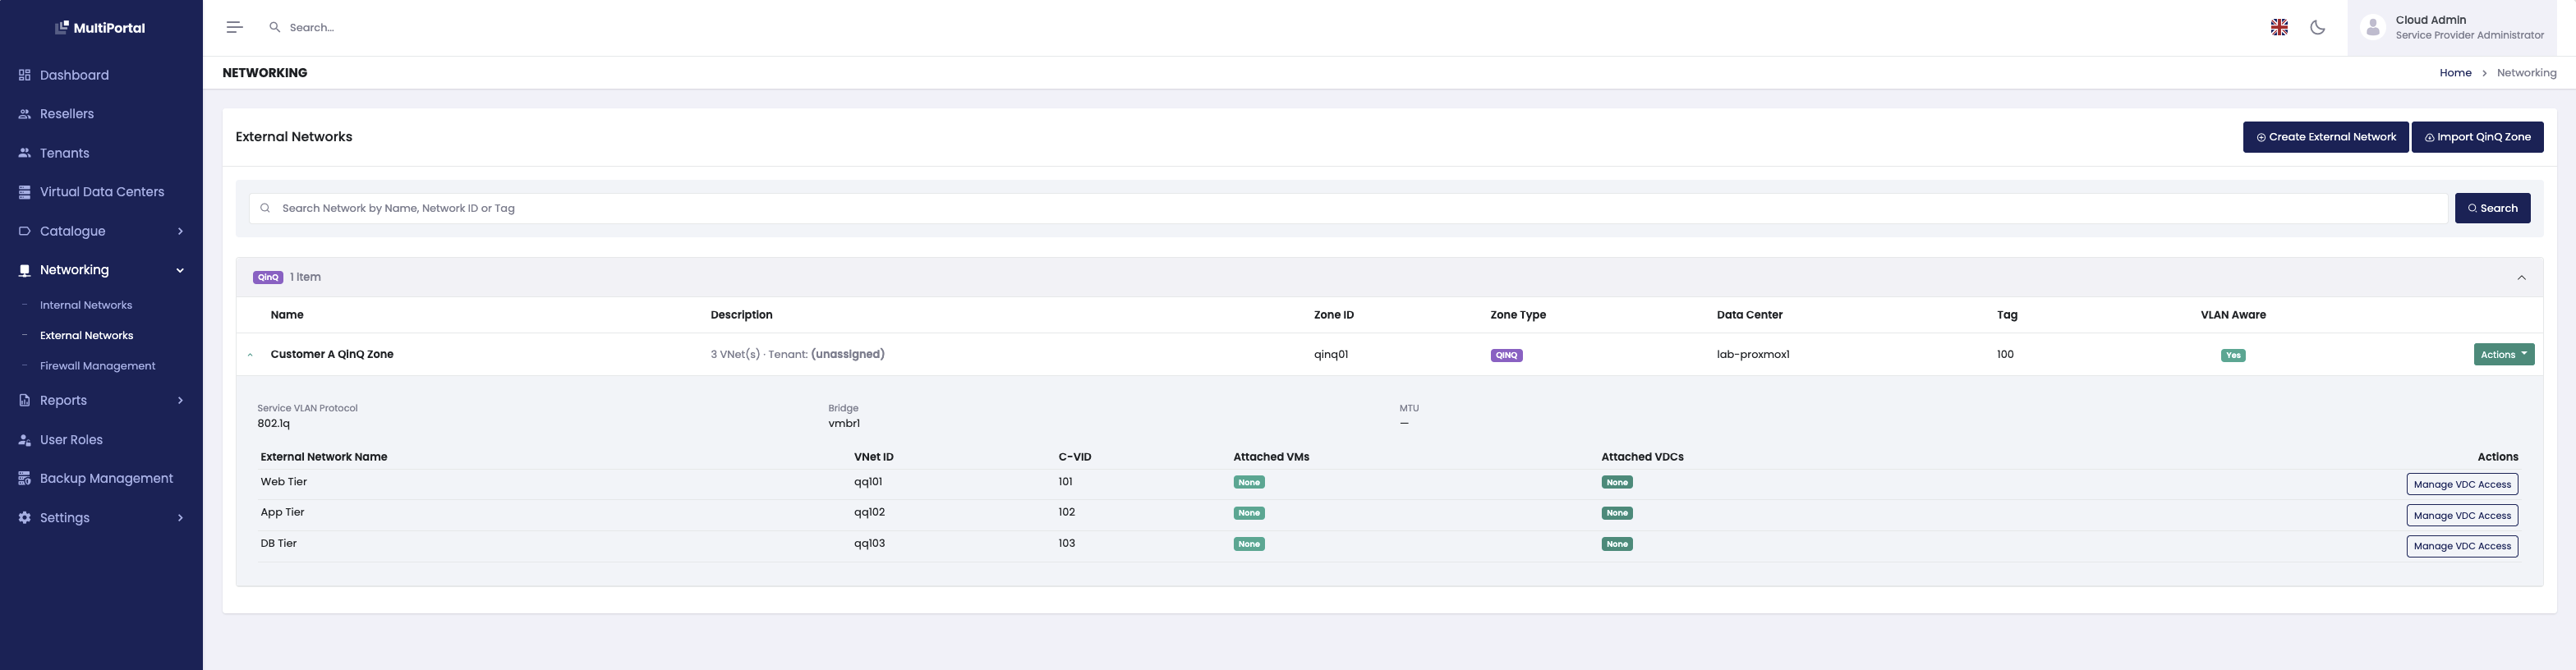Expand the Settings menu chevron

(180, 518)
